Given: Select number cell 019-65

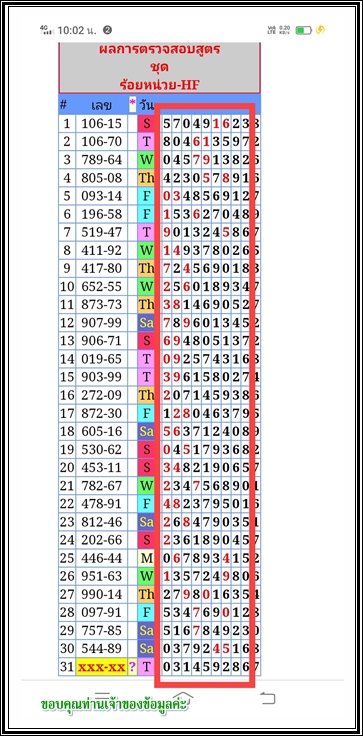Looking at the screenshot, I should point(101,359).
